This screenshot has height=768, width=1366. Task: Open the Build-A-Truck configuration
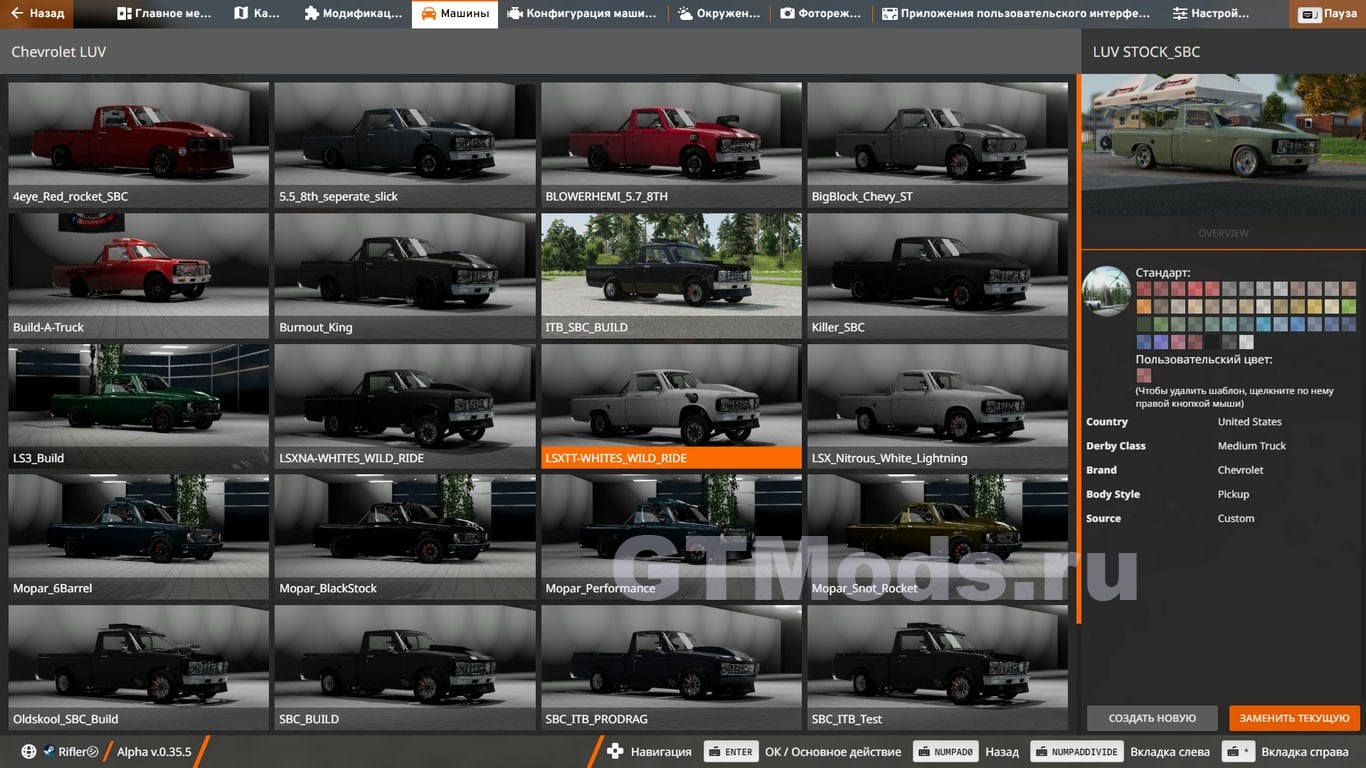coord(138,275)
